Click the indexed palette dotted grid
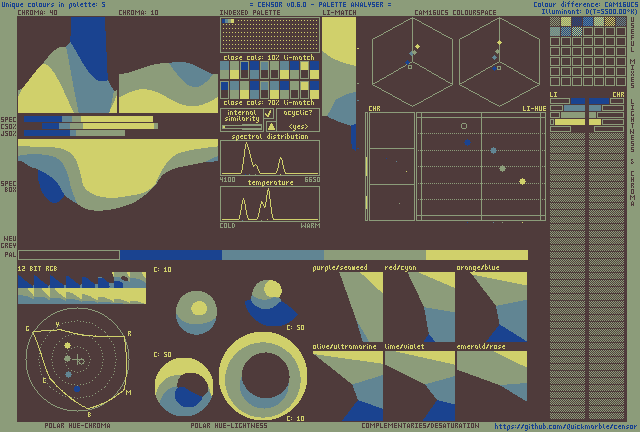This screenshot has width=640, height=432. (270, 35)
